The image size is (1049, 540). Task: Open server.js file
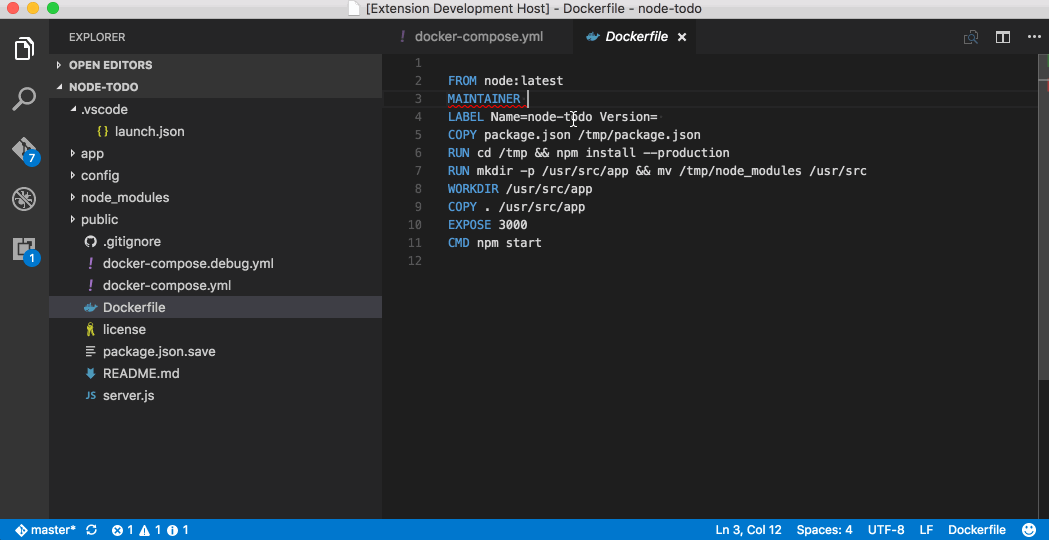point(215,395)
